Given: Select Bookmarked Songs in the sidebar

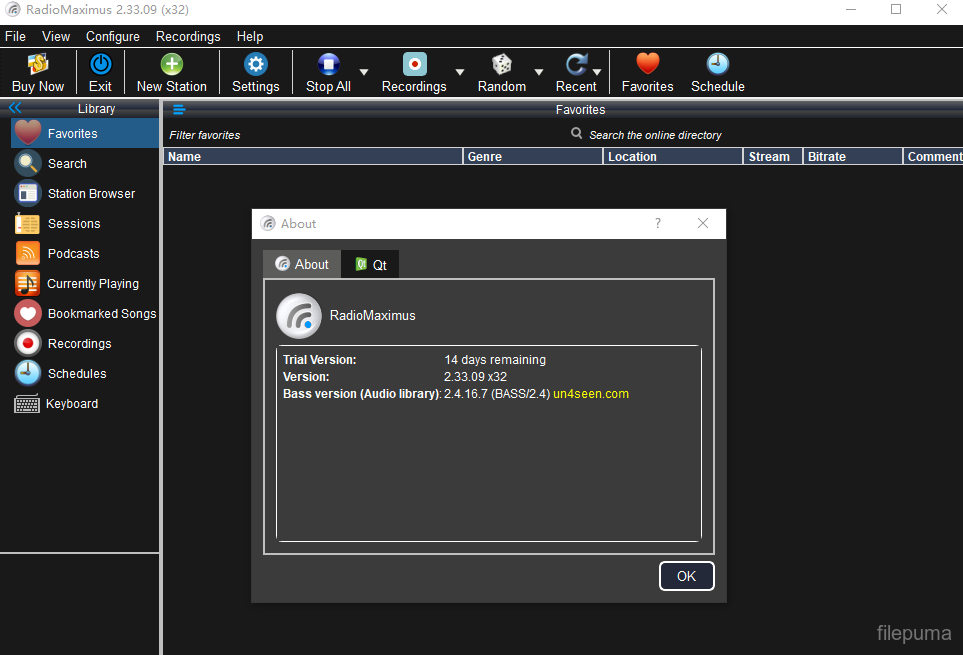Looking at the screenshot, I should [x=101, y=314].
